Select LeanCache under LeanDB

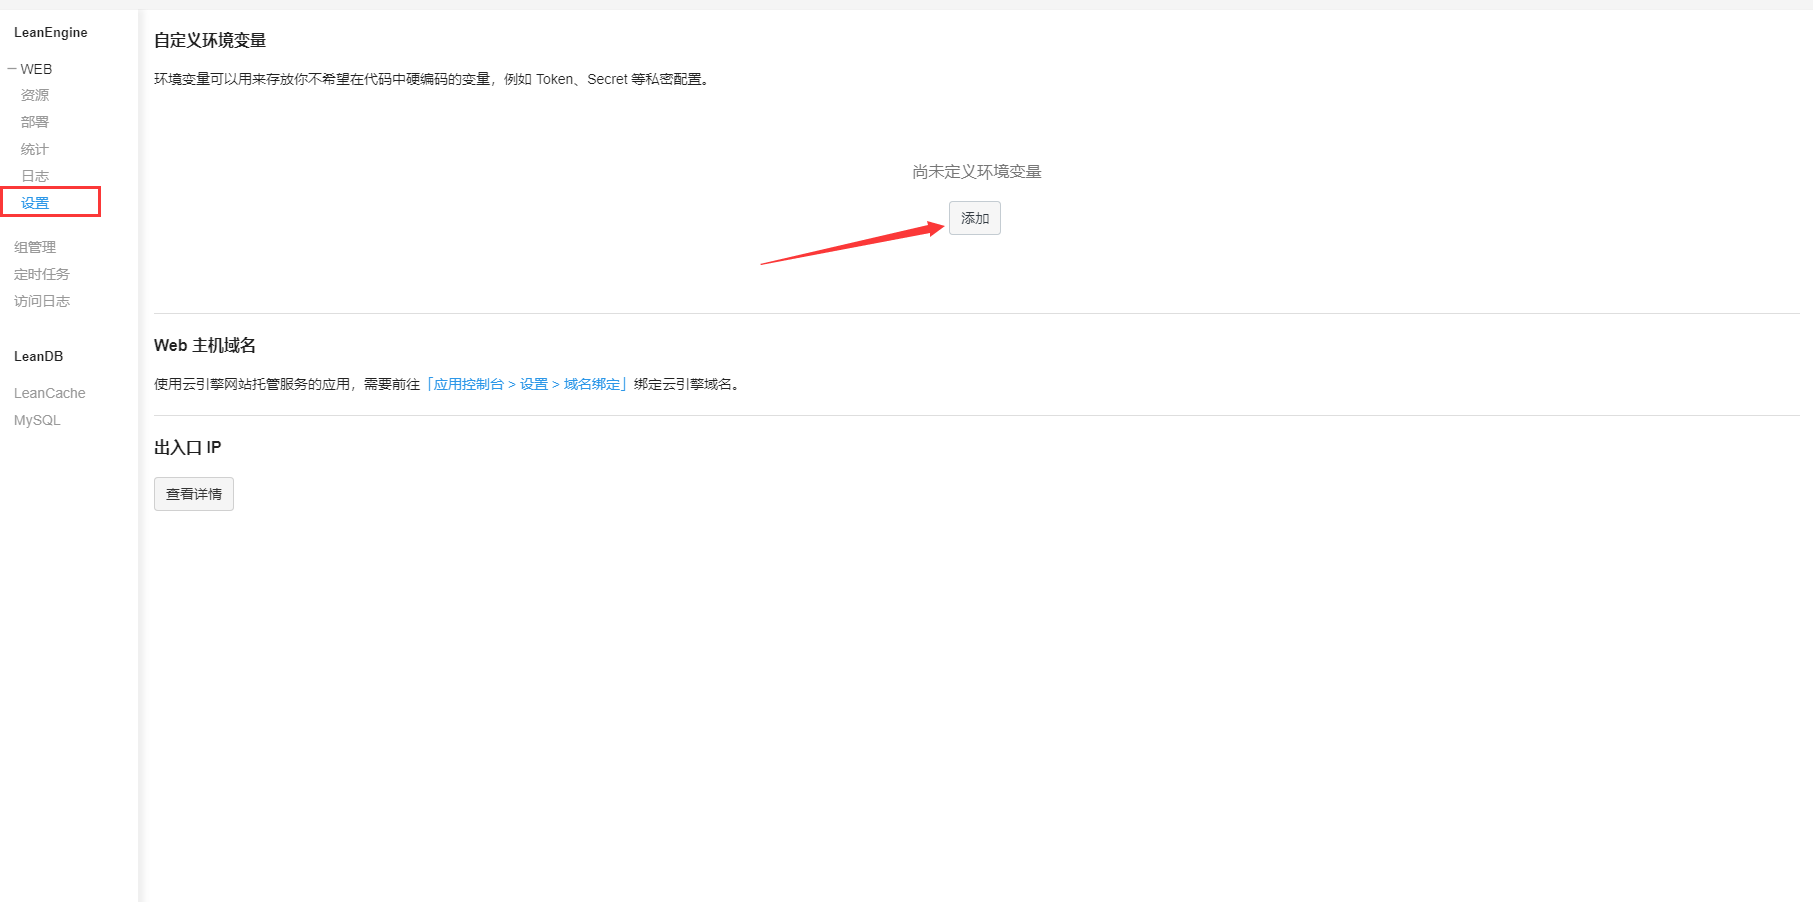[x=50, y=393]
